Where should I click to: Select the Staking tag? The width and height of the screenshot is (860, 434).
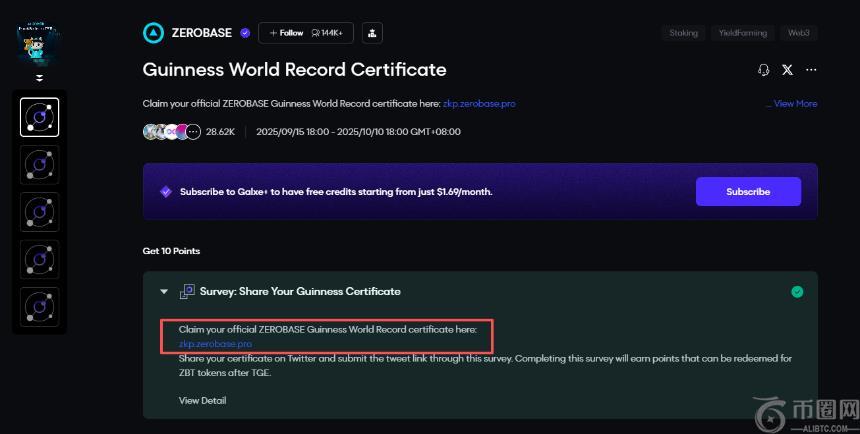[x=683, y=33]
